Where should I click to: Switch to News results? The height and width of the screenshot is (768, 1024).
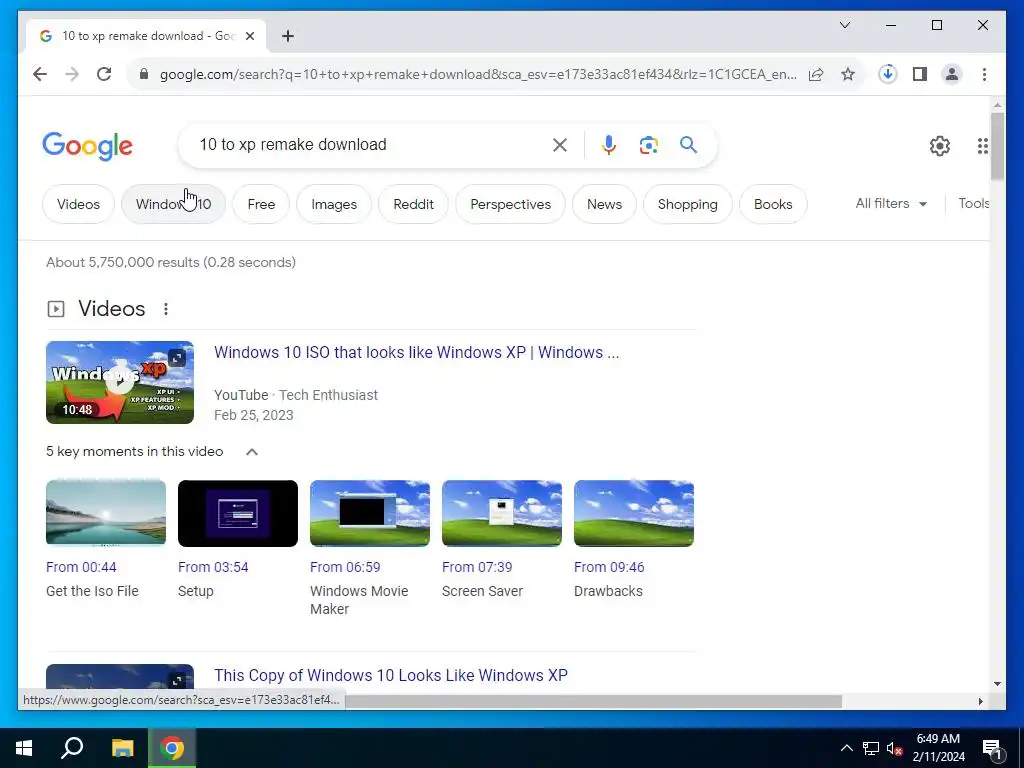[x=604, y=204]
